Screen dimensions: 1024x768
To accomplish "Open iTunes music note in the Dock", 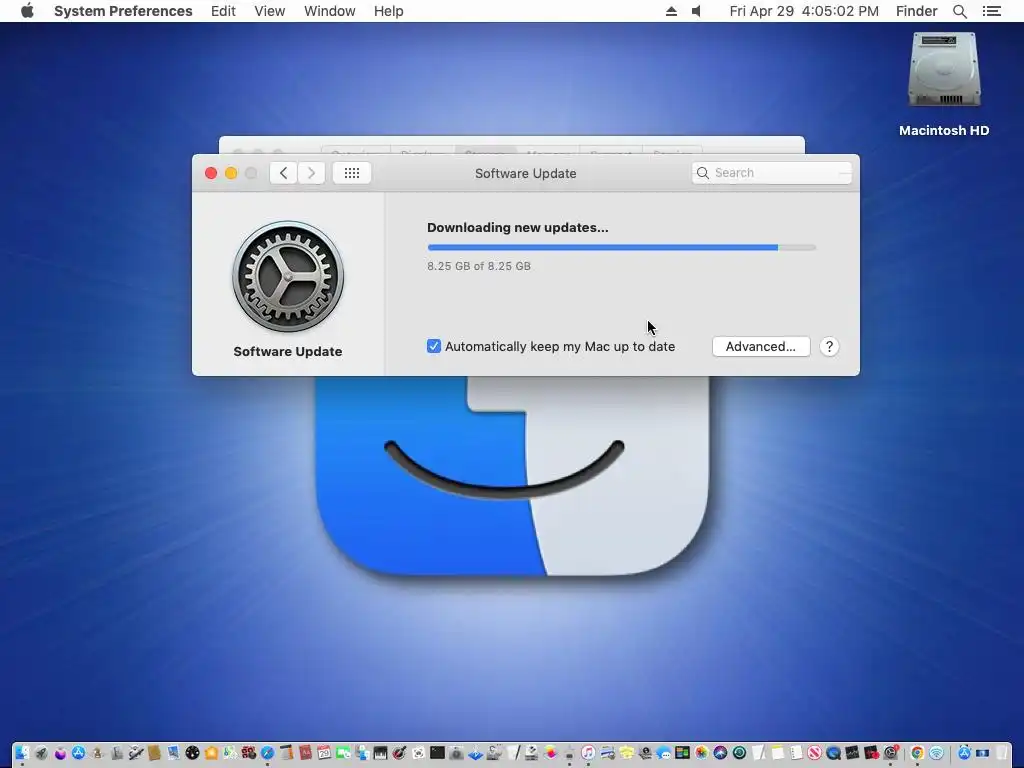I will 588,753.
